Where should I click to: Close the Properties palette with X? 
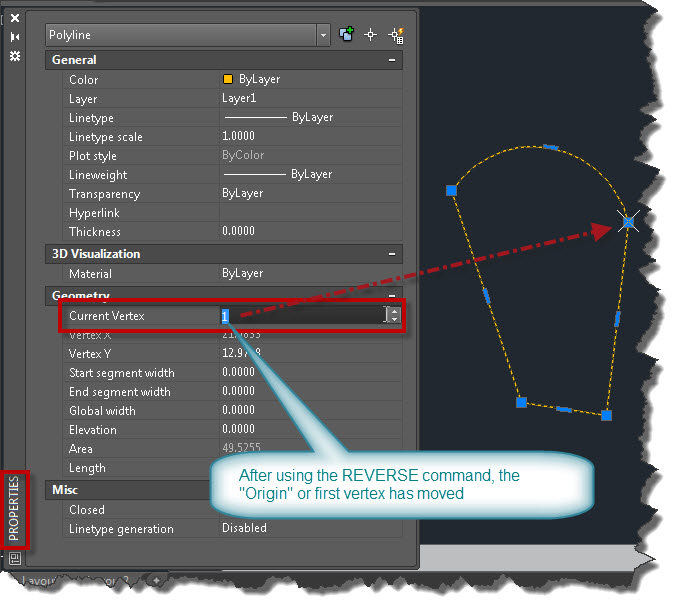click(14, 18)
